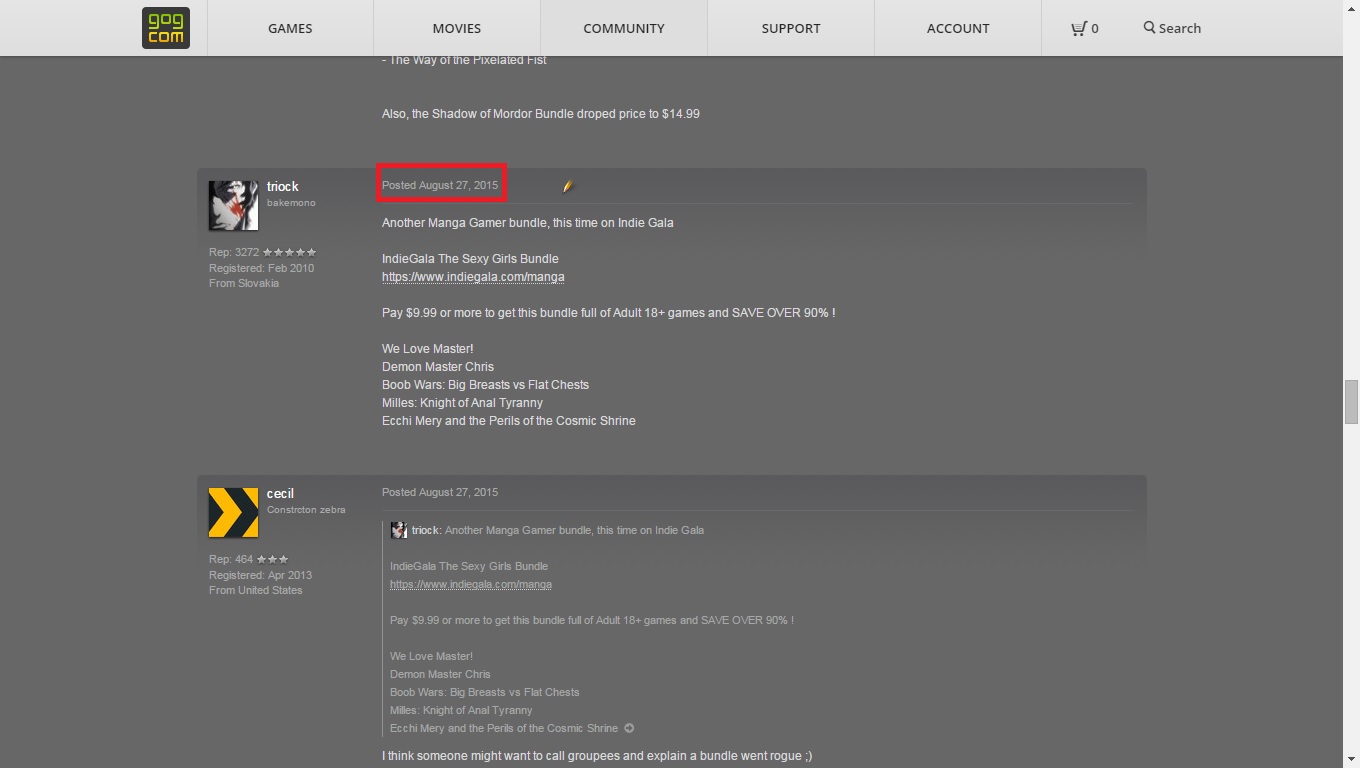Click 'IndieGala The Sexy Girls Bundle' in triock's post
The height and width of the screenshot is (768, 1360).
point(470,259)
